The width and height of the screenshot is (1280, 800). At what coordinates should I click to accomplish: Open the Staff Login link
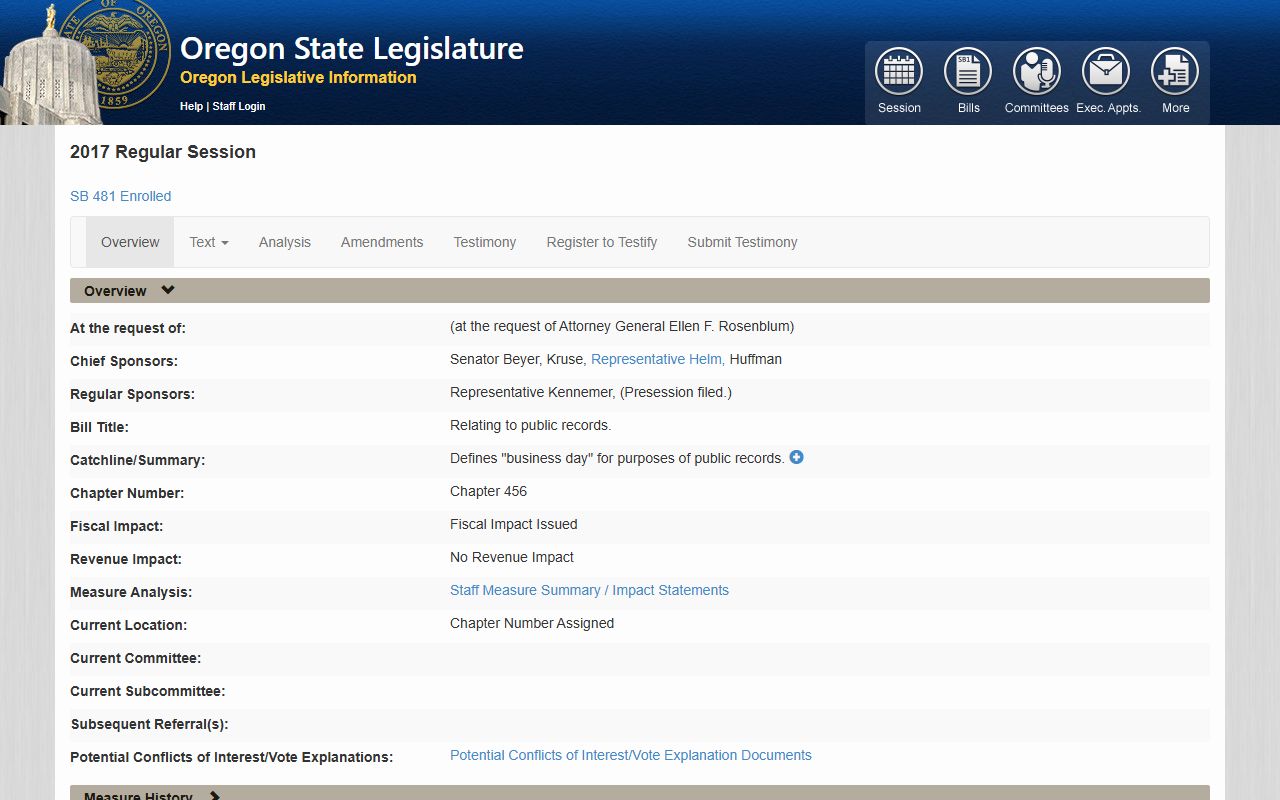238,106
